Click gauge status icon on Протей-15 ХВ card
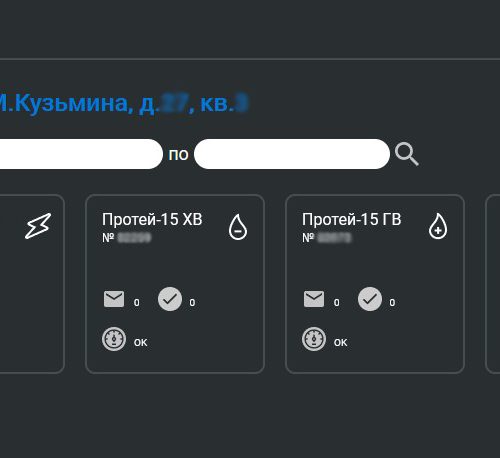Viewport: 500px width, 458px height. [x=114, y=339]
